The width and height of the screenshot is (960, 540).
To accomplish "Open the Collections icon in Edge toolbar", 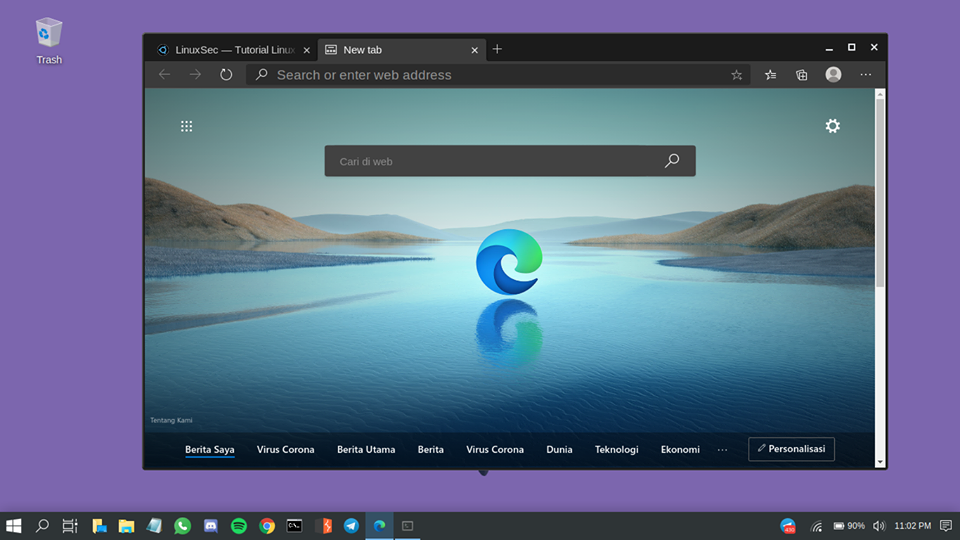I will (x=801, y=75).
